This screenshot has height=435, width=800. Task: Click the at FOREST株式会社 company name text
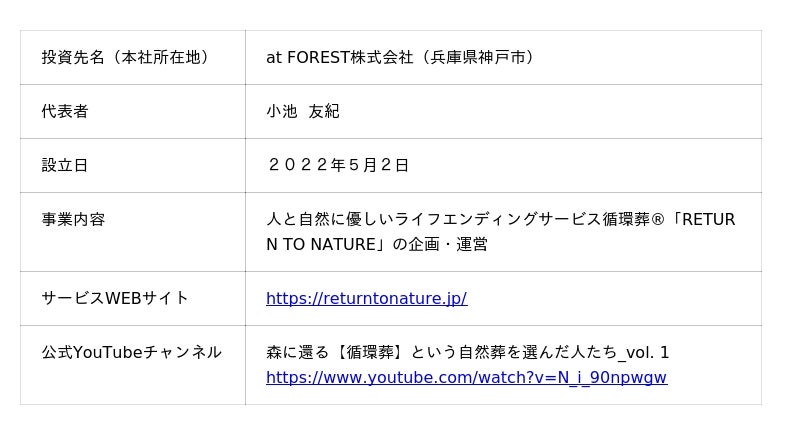point(339,57)
